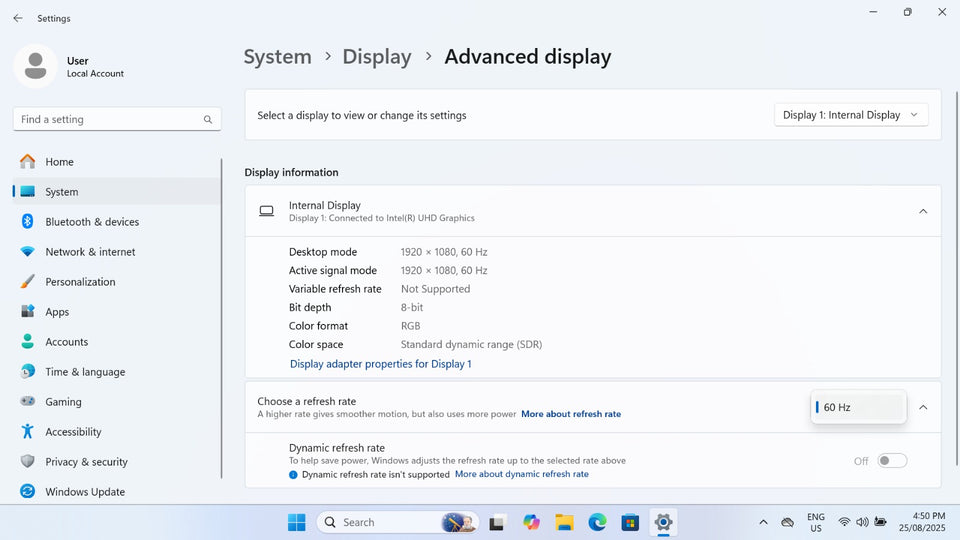Open Microsoft Store from the taskbar
This screenshot has height=540, width=960.
point(630,522)
